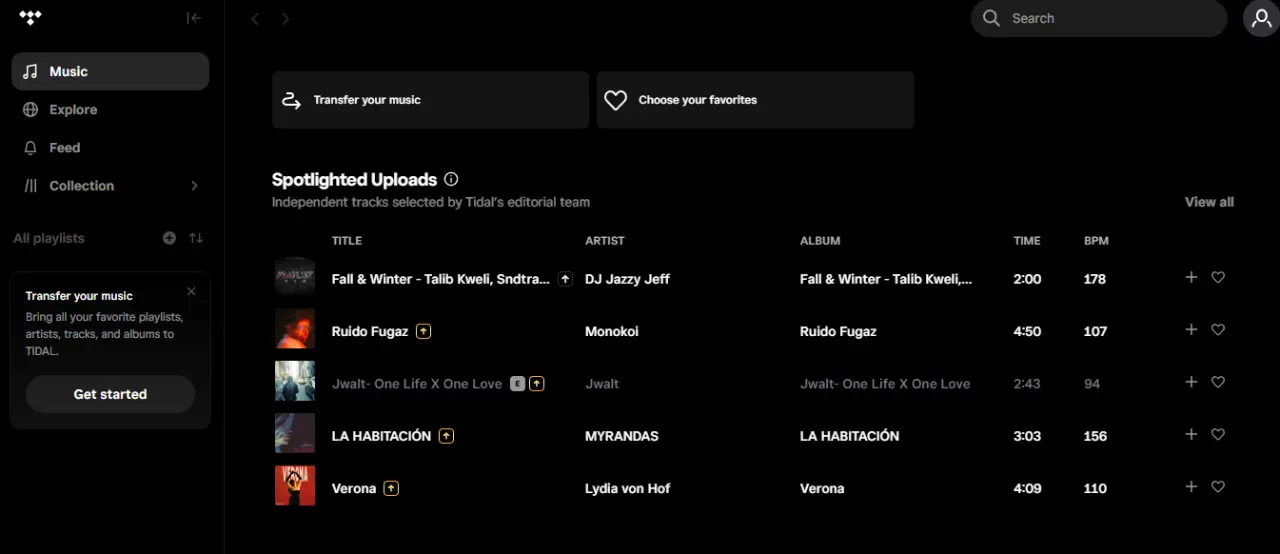Screen dimensions: 1280x554
Task: Open the Feed section
Action: [x=110, y=147]
